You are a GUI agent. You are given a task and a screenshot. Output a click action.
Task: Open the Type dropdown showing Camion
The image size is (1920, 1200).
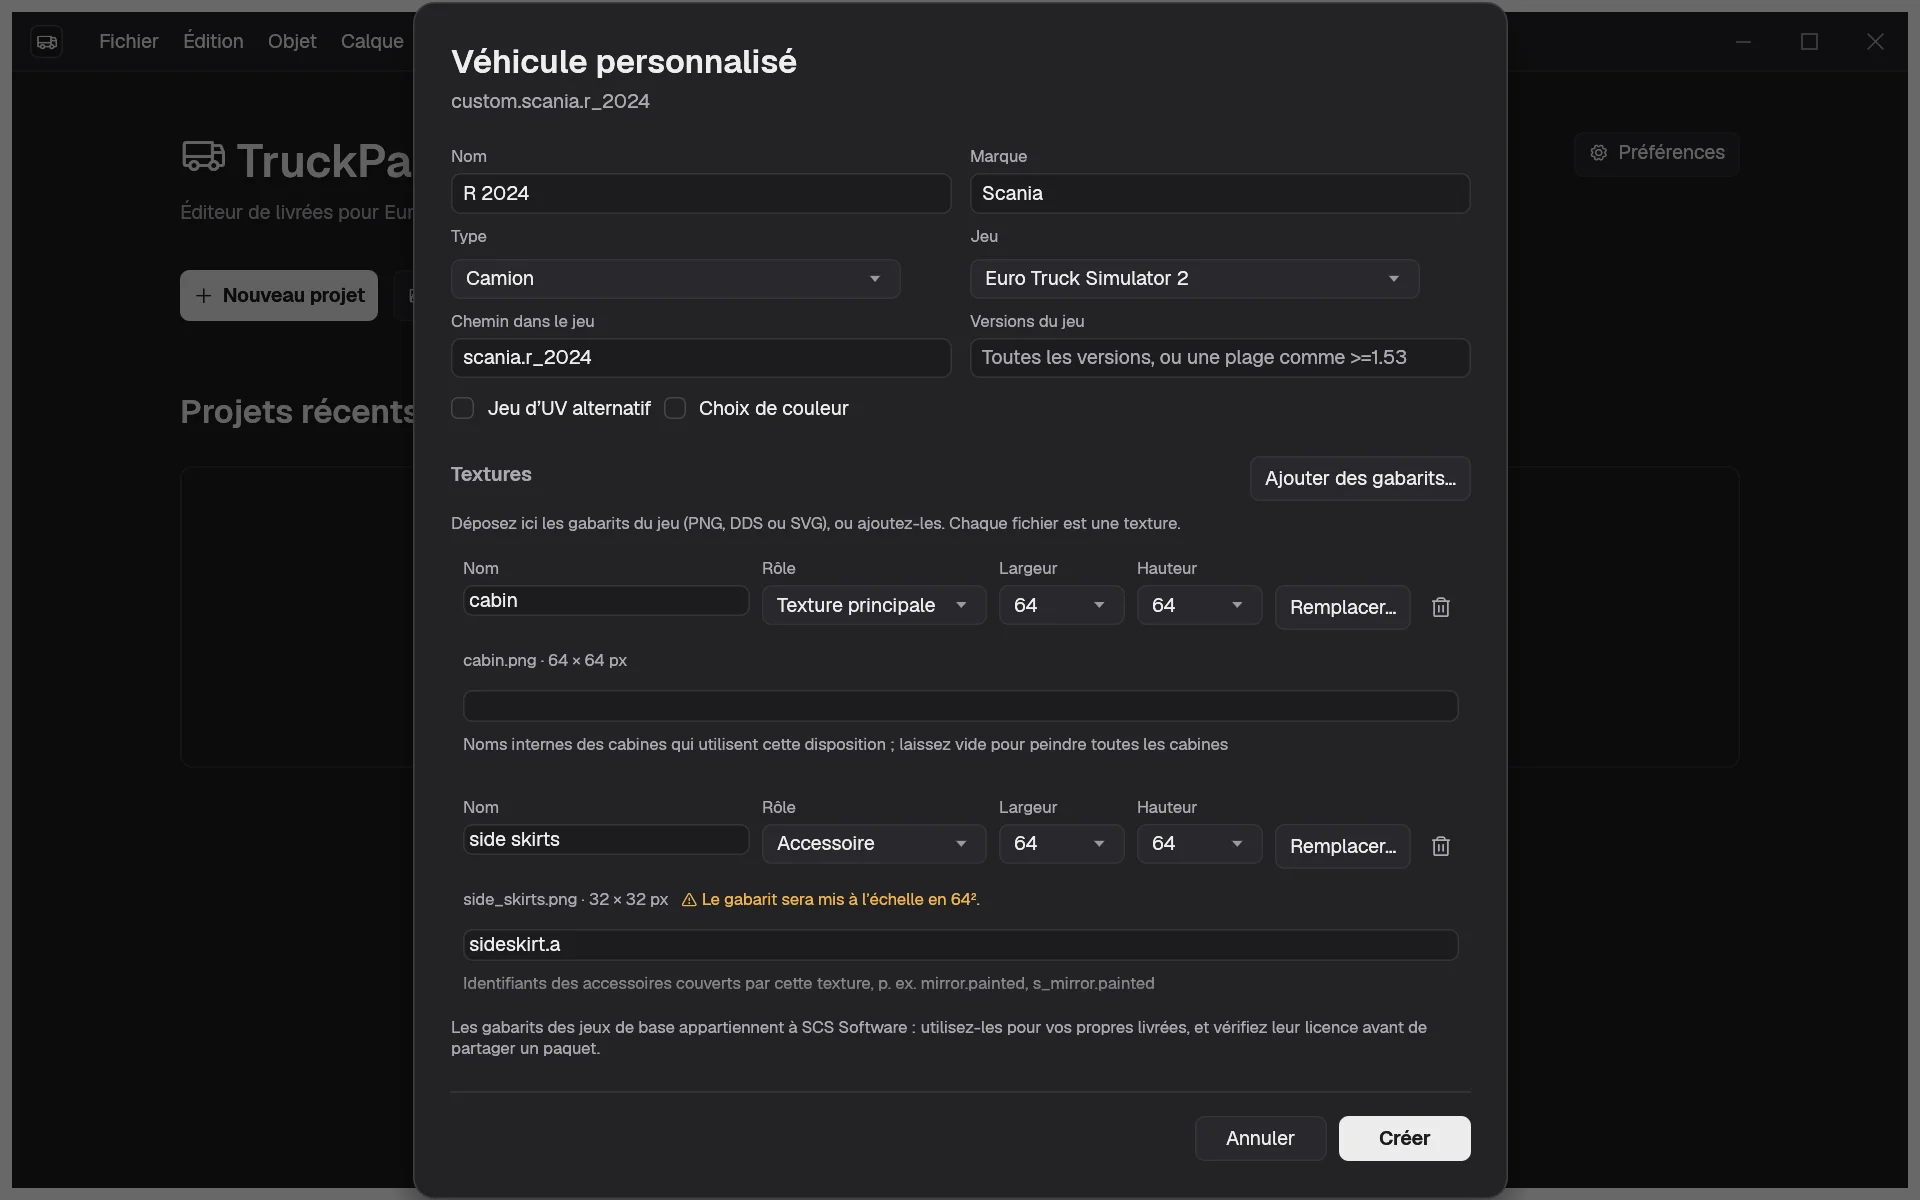(675, 279)
